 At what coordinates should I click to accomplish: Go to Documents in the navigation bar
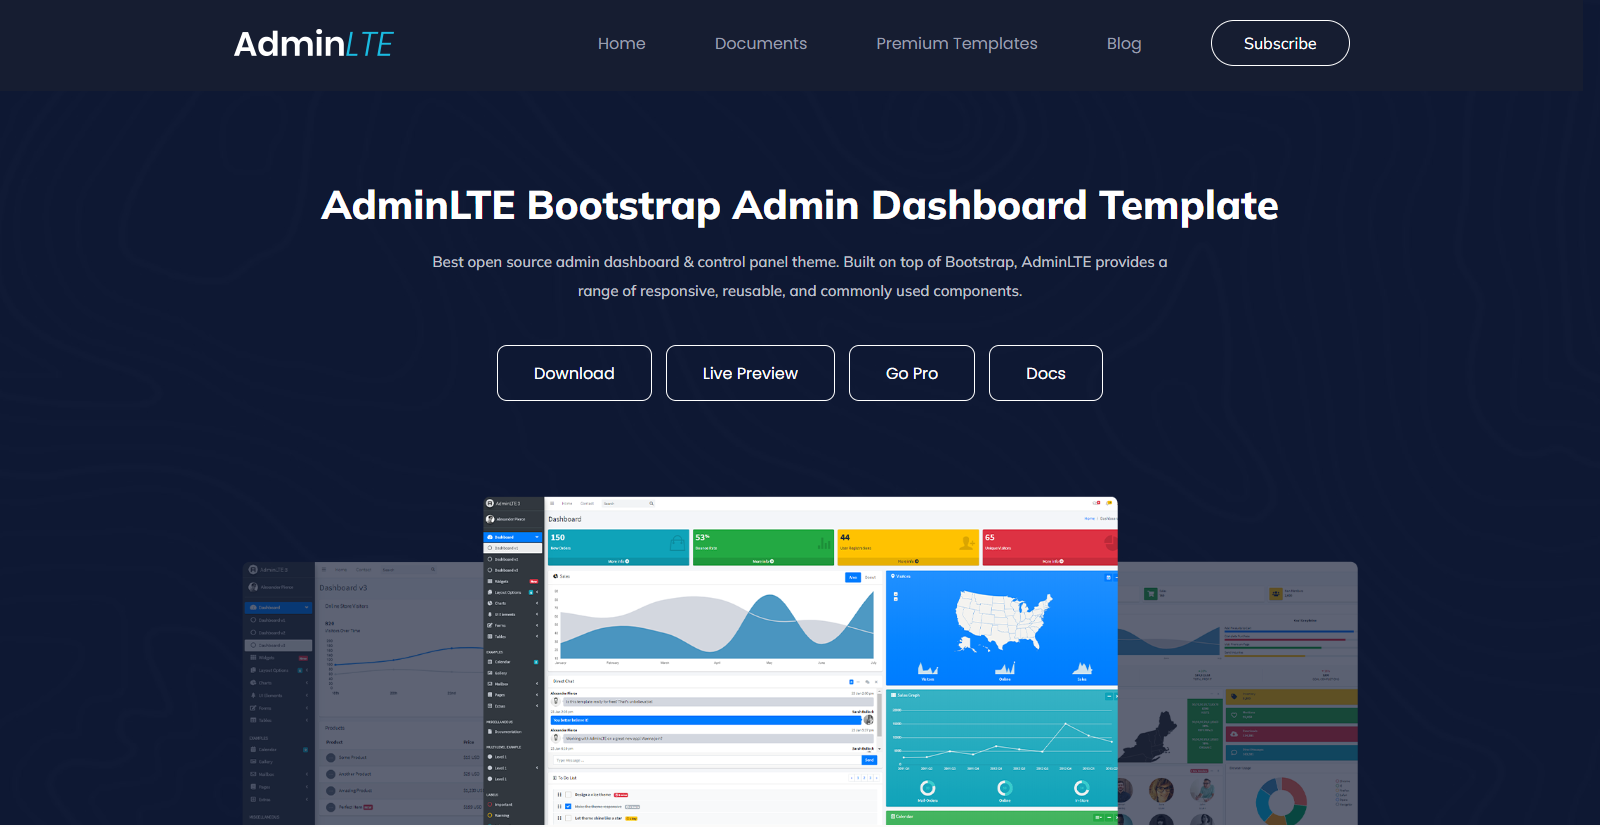tap(760, 44)
